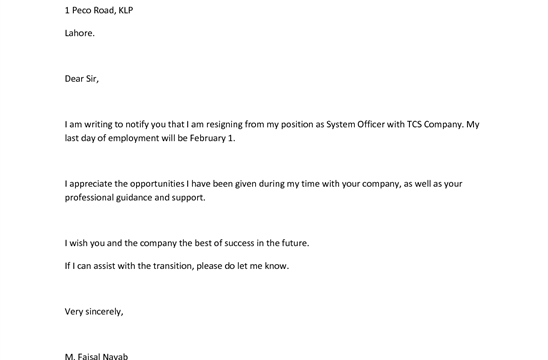Click the word 'opportunities' in second paragraph
548x360 pixels.
pos(157,184)
